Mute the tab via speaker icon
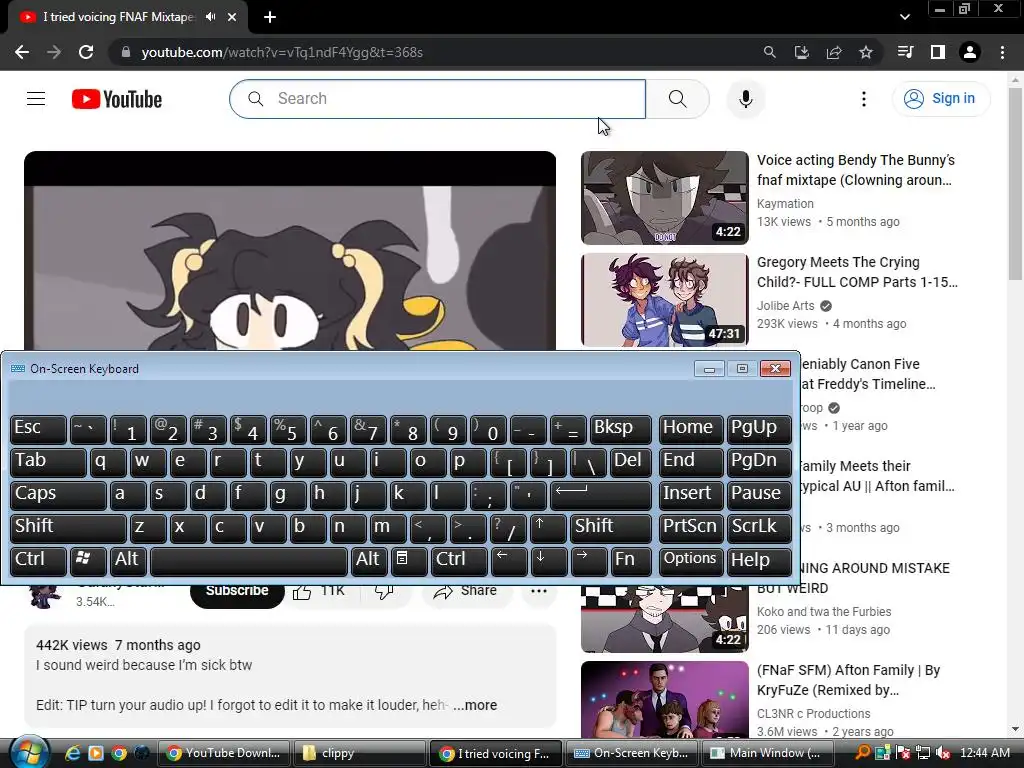Viewport: 1024px width, 768px height. pyautogui.click(x=210, y=17)
